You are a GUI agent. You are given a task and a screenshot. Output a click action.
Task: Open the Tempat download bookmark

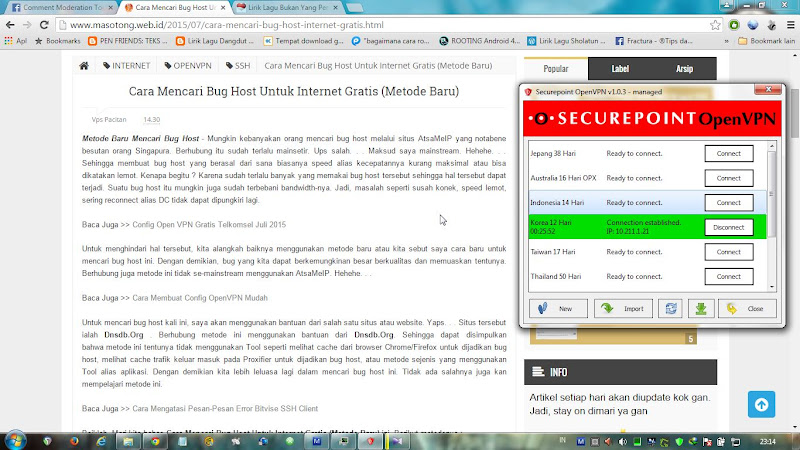tap(304, 41)
